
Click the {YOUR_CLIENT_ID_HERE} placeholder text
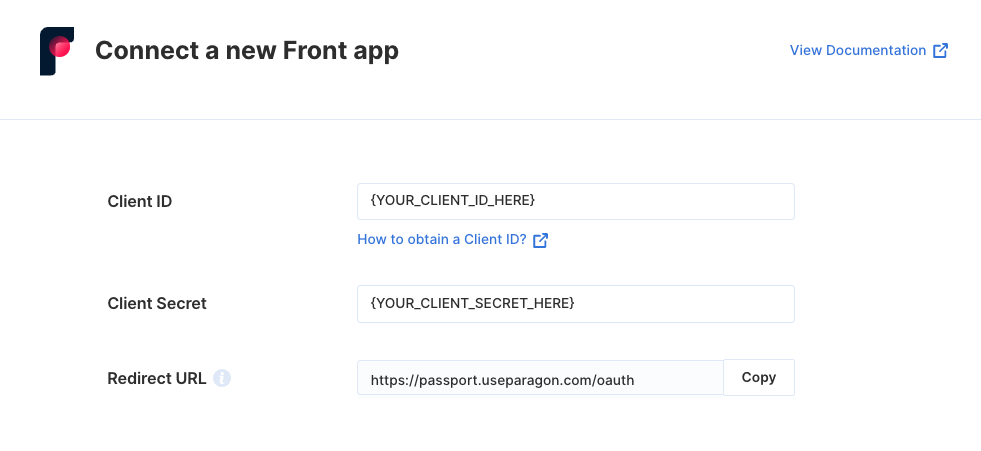(453, 201)
